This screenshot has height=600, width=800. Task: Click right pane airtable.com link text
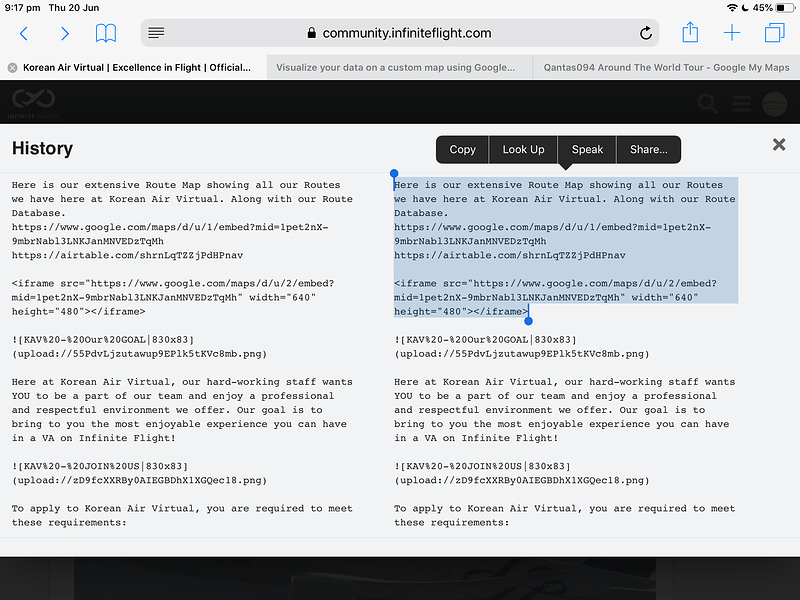click(x=510, y=255)
